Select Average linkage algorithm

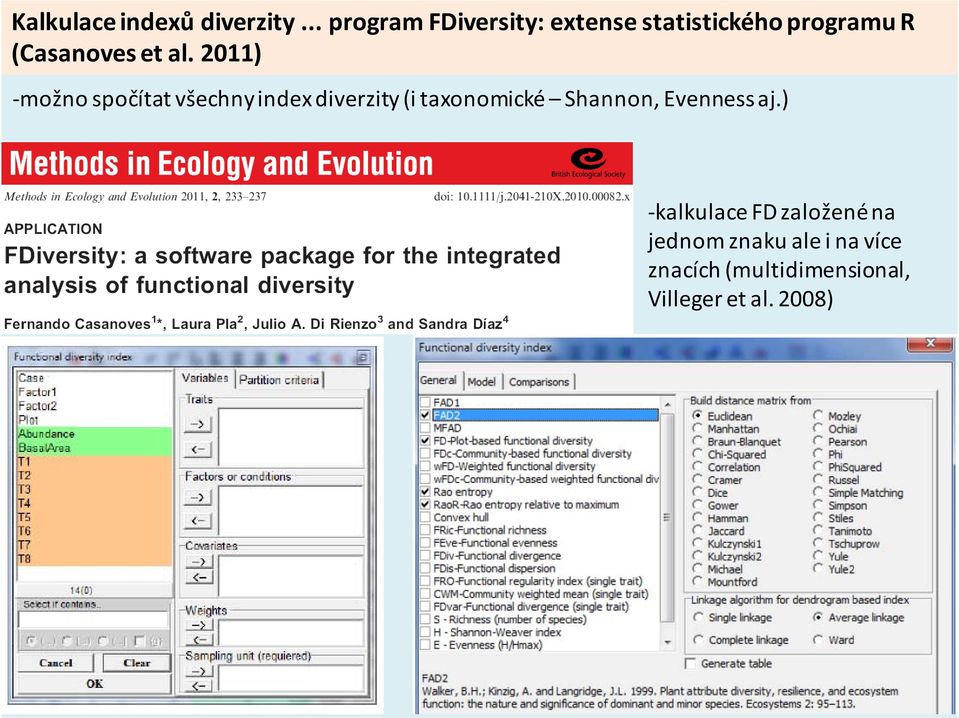818,617
